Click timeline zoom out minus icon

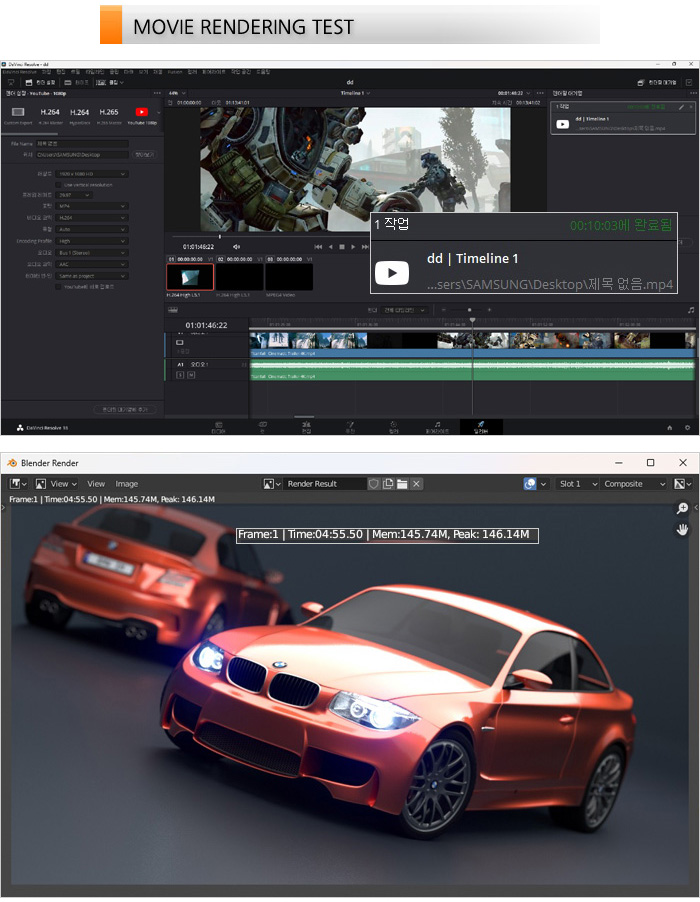(x=443, y=310)
